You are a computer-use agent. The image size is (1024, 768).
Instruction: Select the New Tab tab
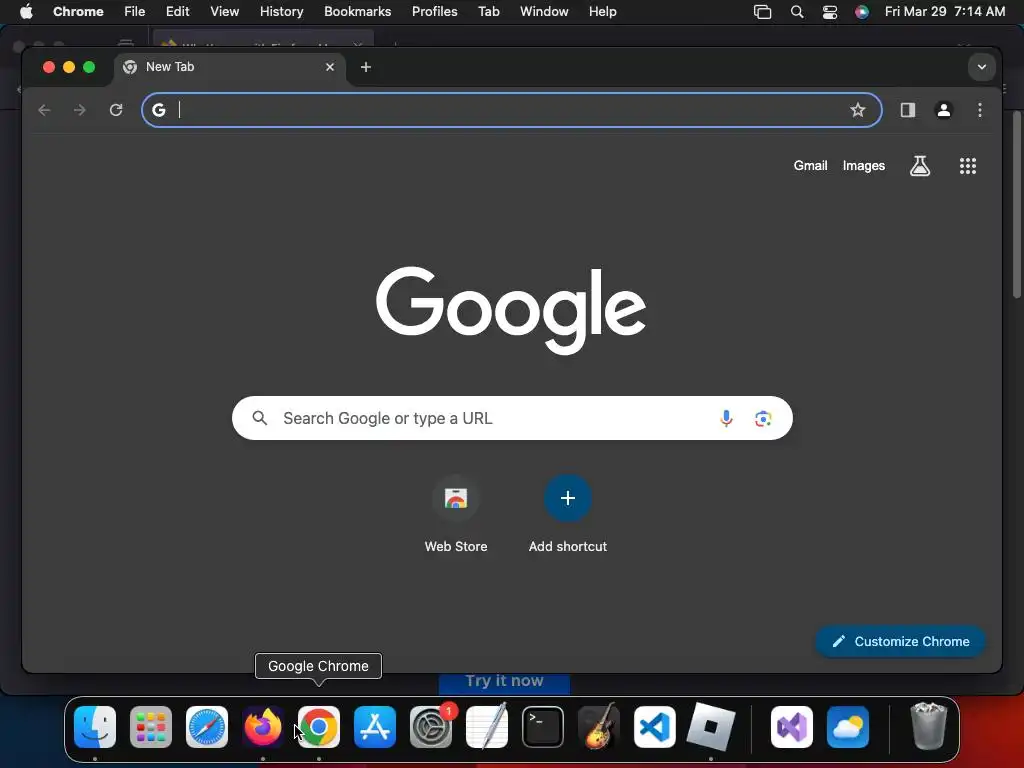[230, 67]
